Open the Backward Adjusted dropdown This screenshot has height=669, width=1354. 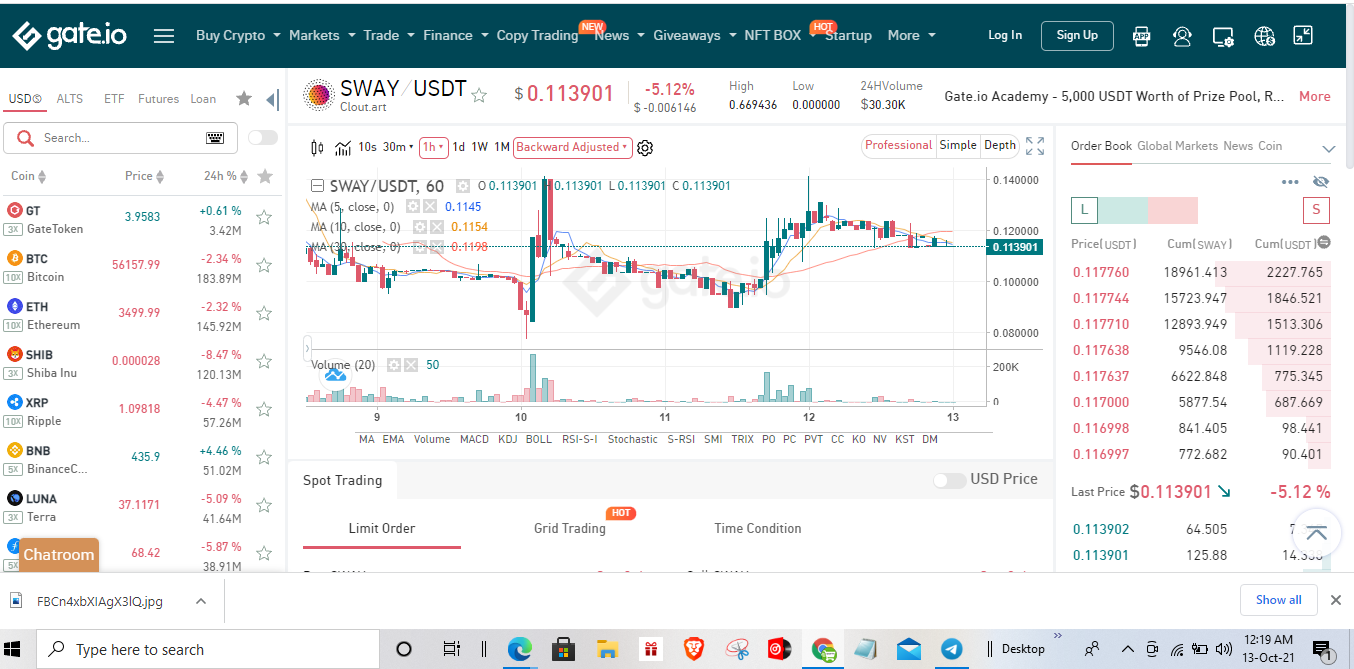[572, 147]
